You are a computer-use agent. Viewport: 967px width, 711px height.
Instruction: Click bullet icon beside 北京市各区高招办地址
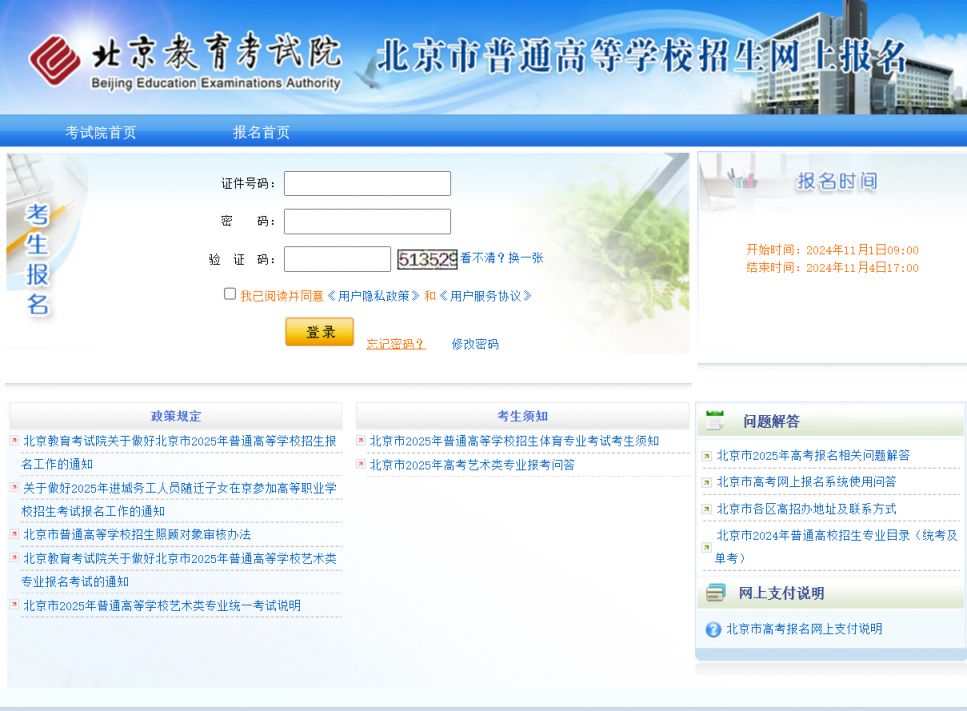[707, 509]
